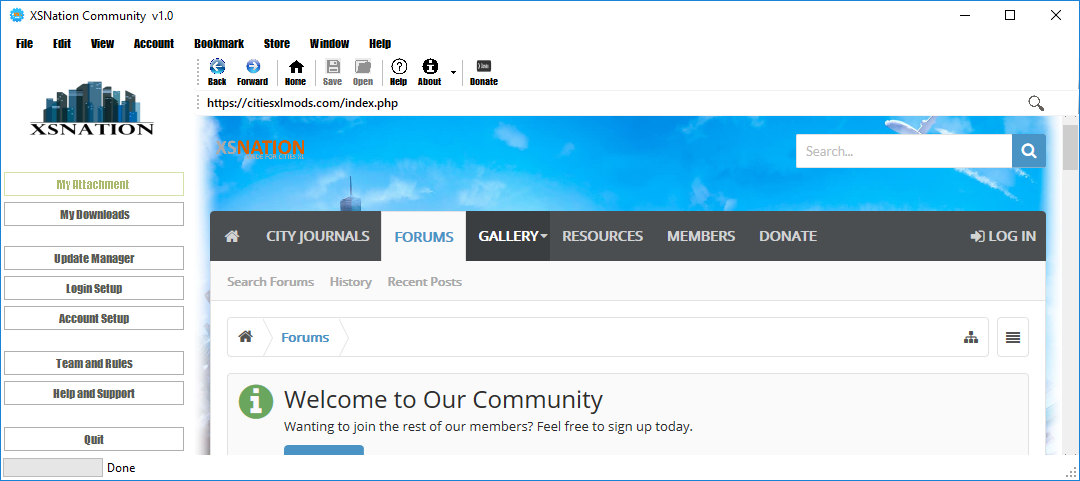This screenshot has width=1080, height=481.
Task: Click the XSNation sidebar logo
Action: (x=92, y=109)
